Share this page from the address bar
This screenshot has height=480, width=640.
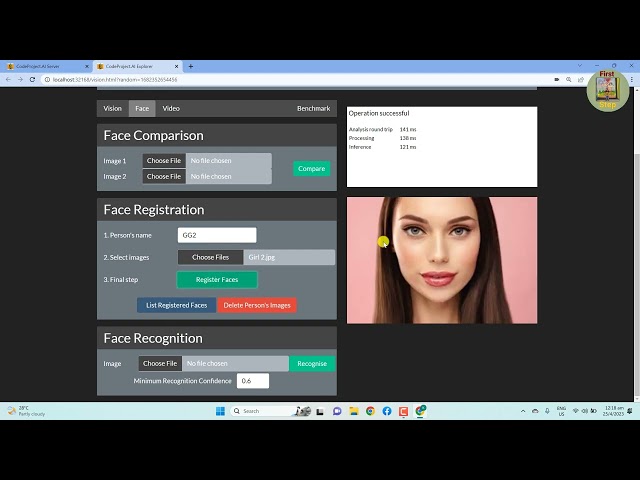click(580, 80)
